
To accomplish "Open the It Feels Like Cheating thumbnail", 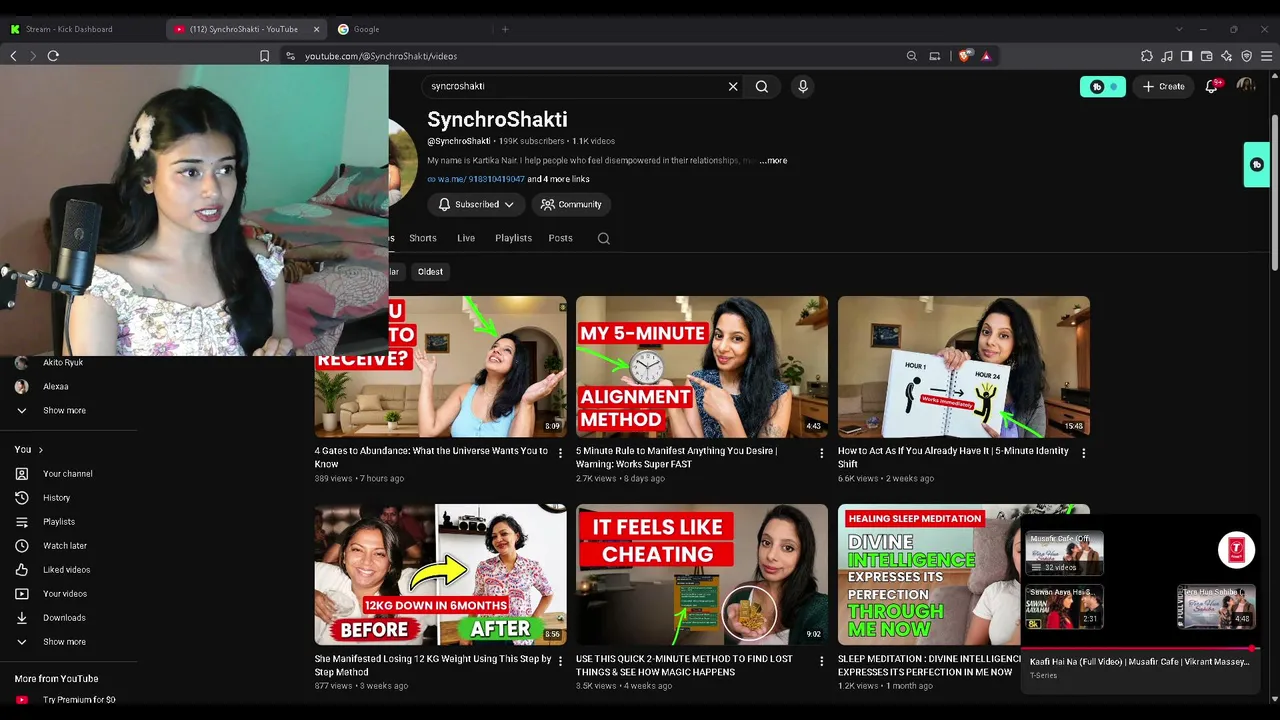I will [702, 574].
